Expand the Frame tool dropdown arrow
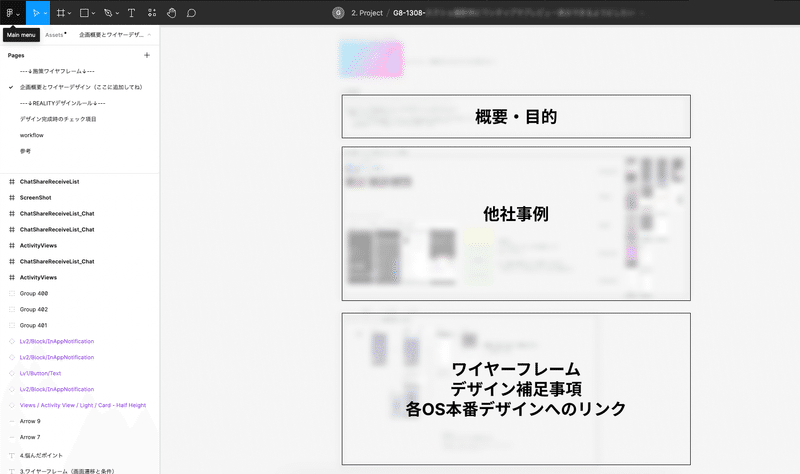This screenshot has width=800, height=474. (x=69, y=13)
